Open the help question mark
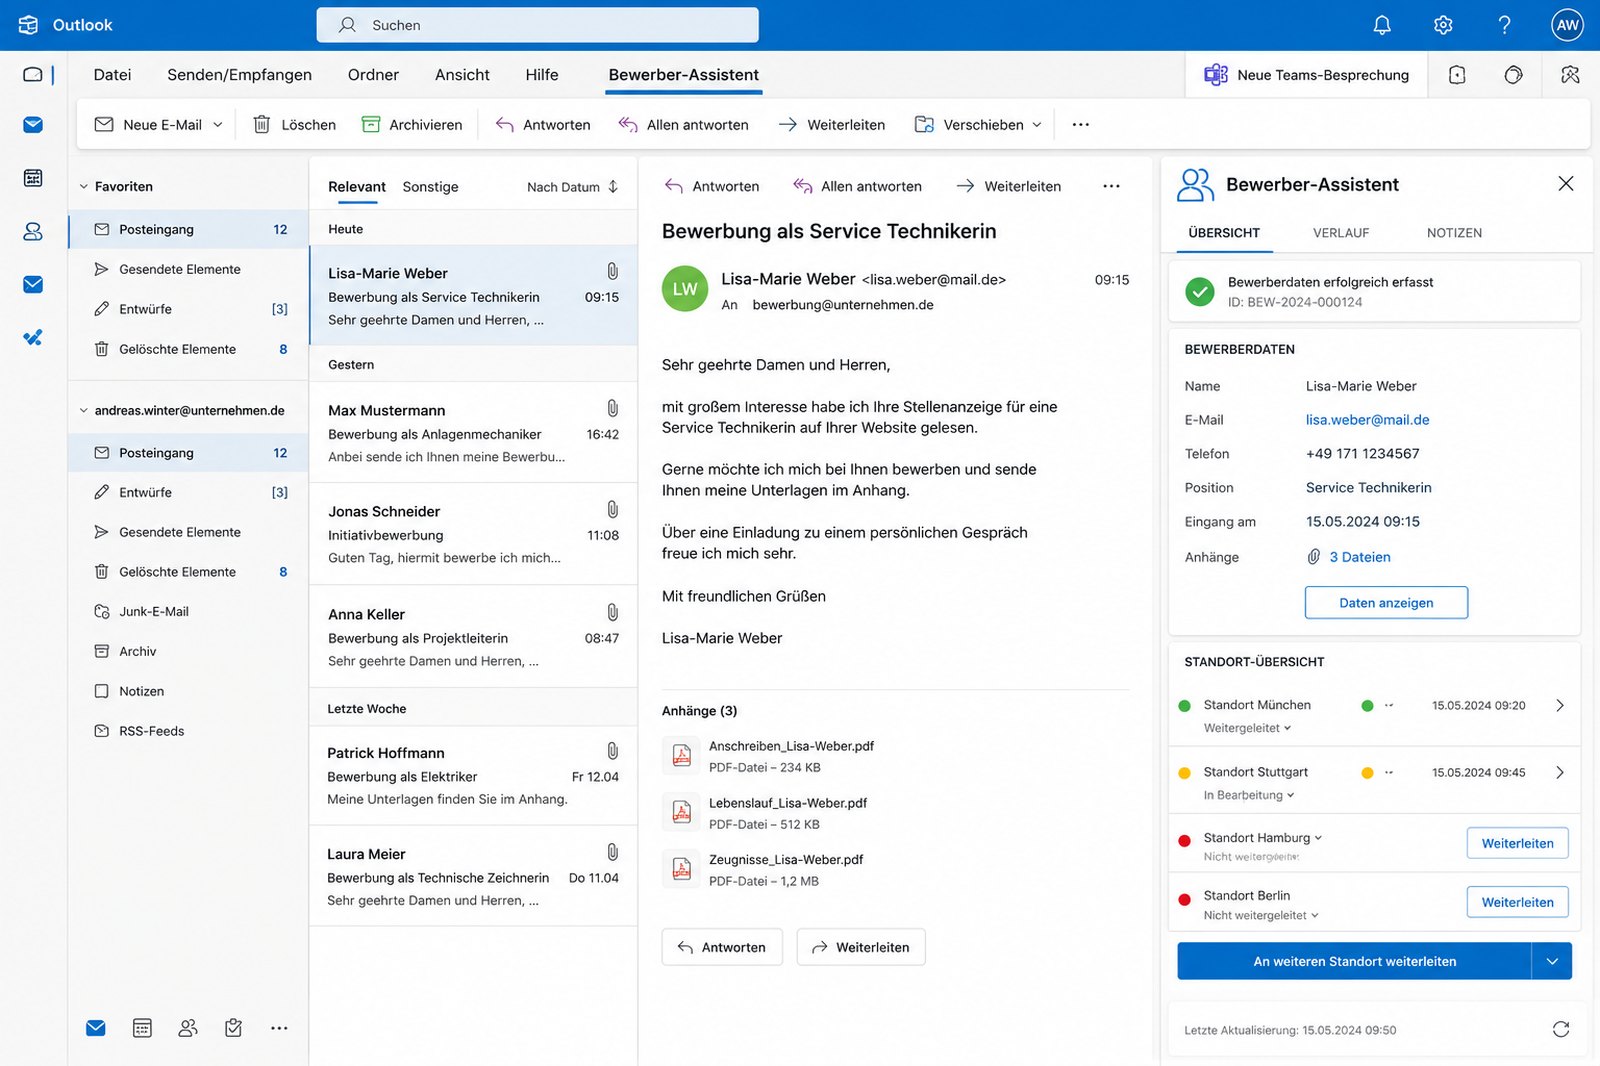 click(1504, 25)
